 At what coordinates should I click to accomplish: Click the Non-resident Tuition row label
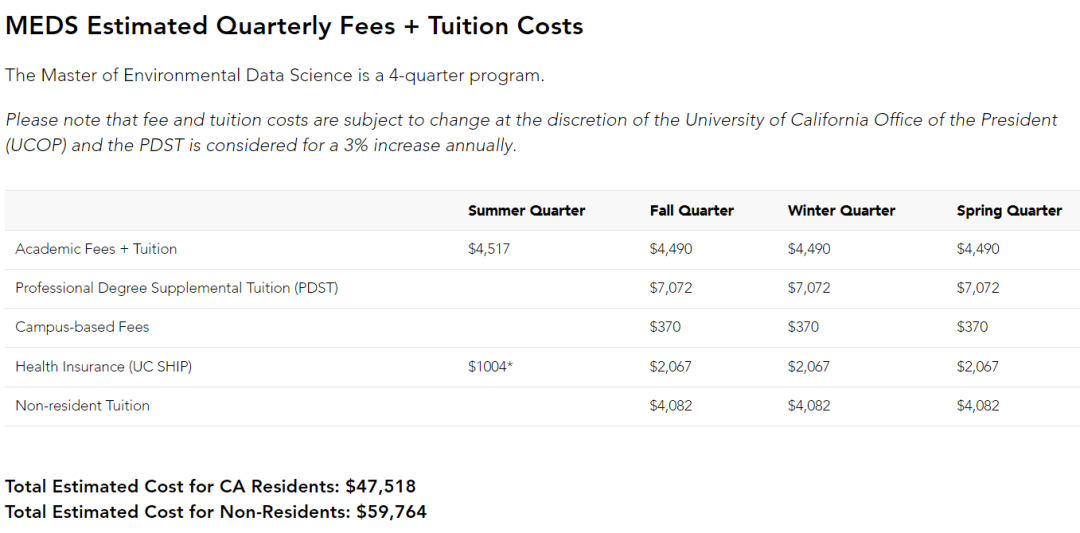(82, 406)
